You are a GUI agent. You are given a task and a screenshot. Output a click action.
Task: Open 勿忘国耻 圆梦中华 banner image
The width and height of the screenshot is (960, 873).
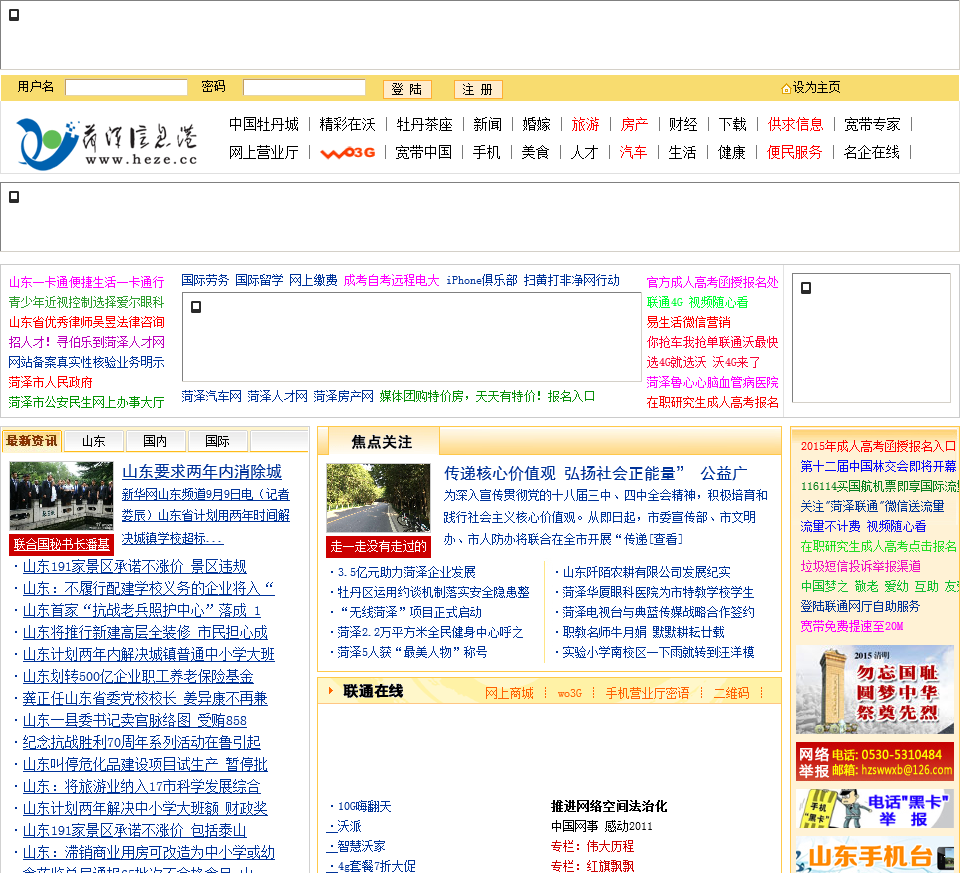[x=875, y=690]
